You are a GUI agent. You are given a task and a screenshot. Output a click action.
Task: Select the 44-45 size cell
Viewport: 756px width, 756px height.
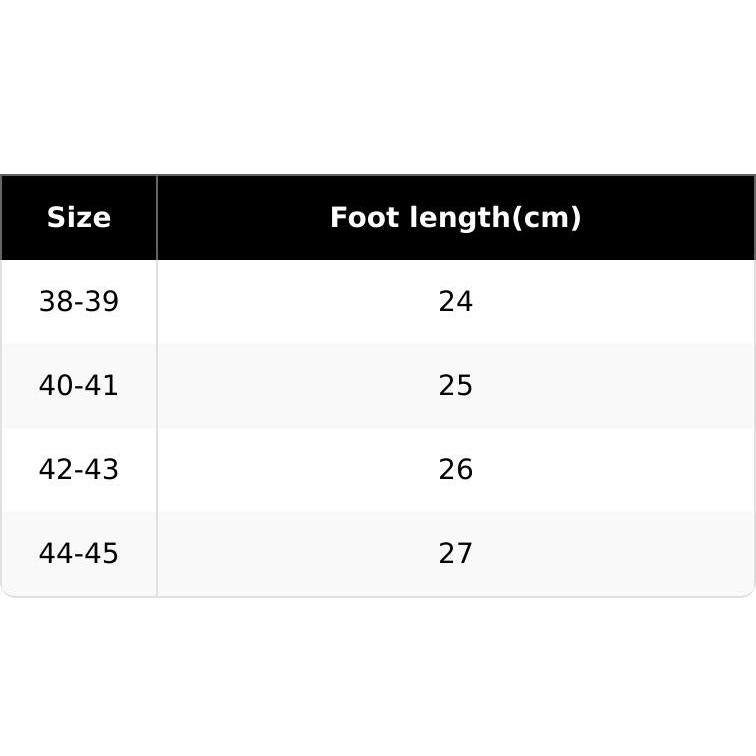tap(79, 554)
